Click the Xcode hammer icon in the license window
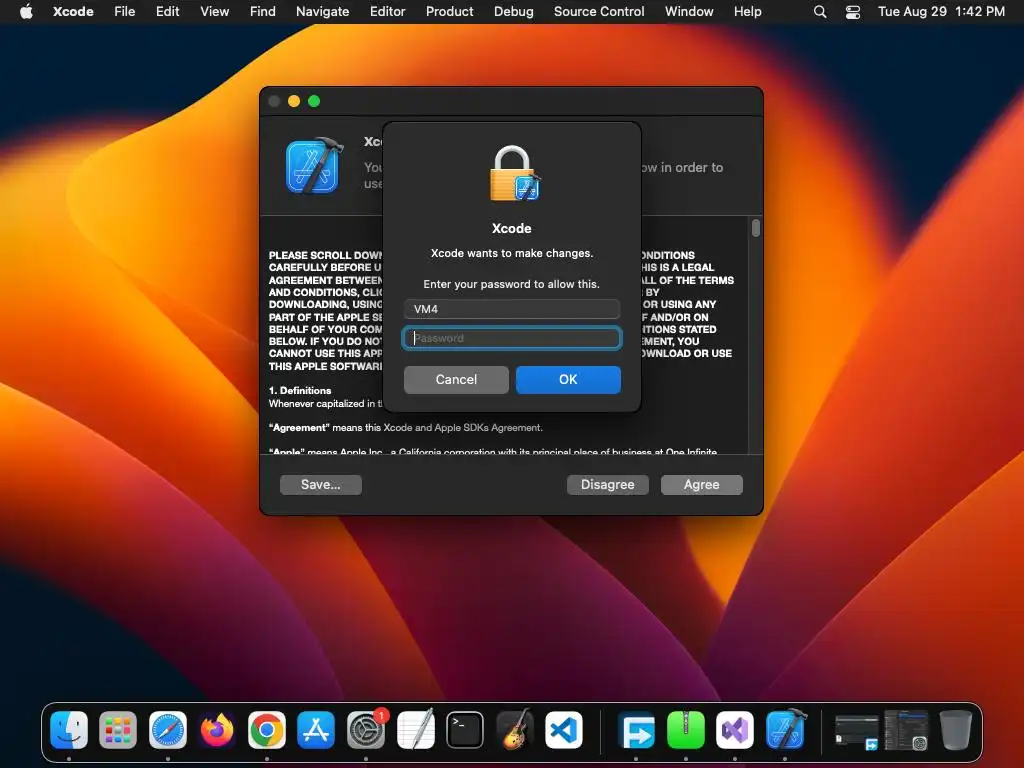The width and height of the screenshot is (1024, 768). click(x=314, y=166)
